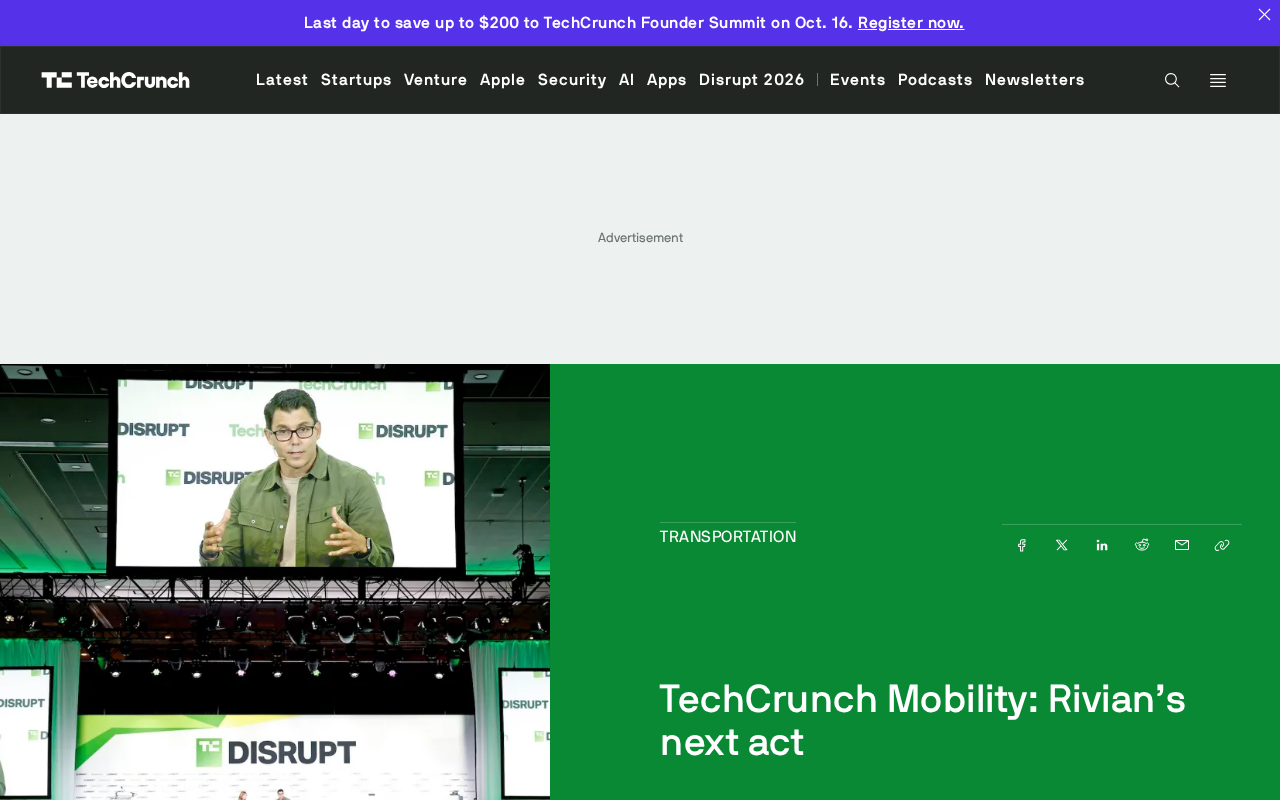Open the Events page
The width and height of the screenshot is (1280, 800).
[x=858, y=79]
